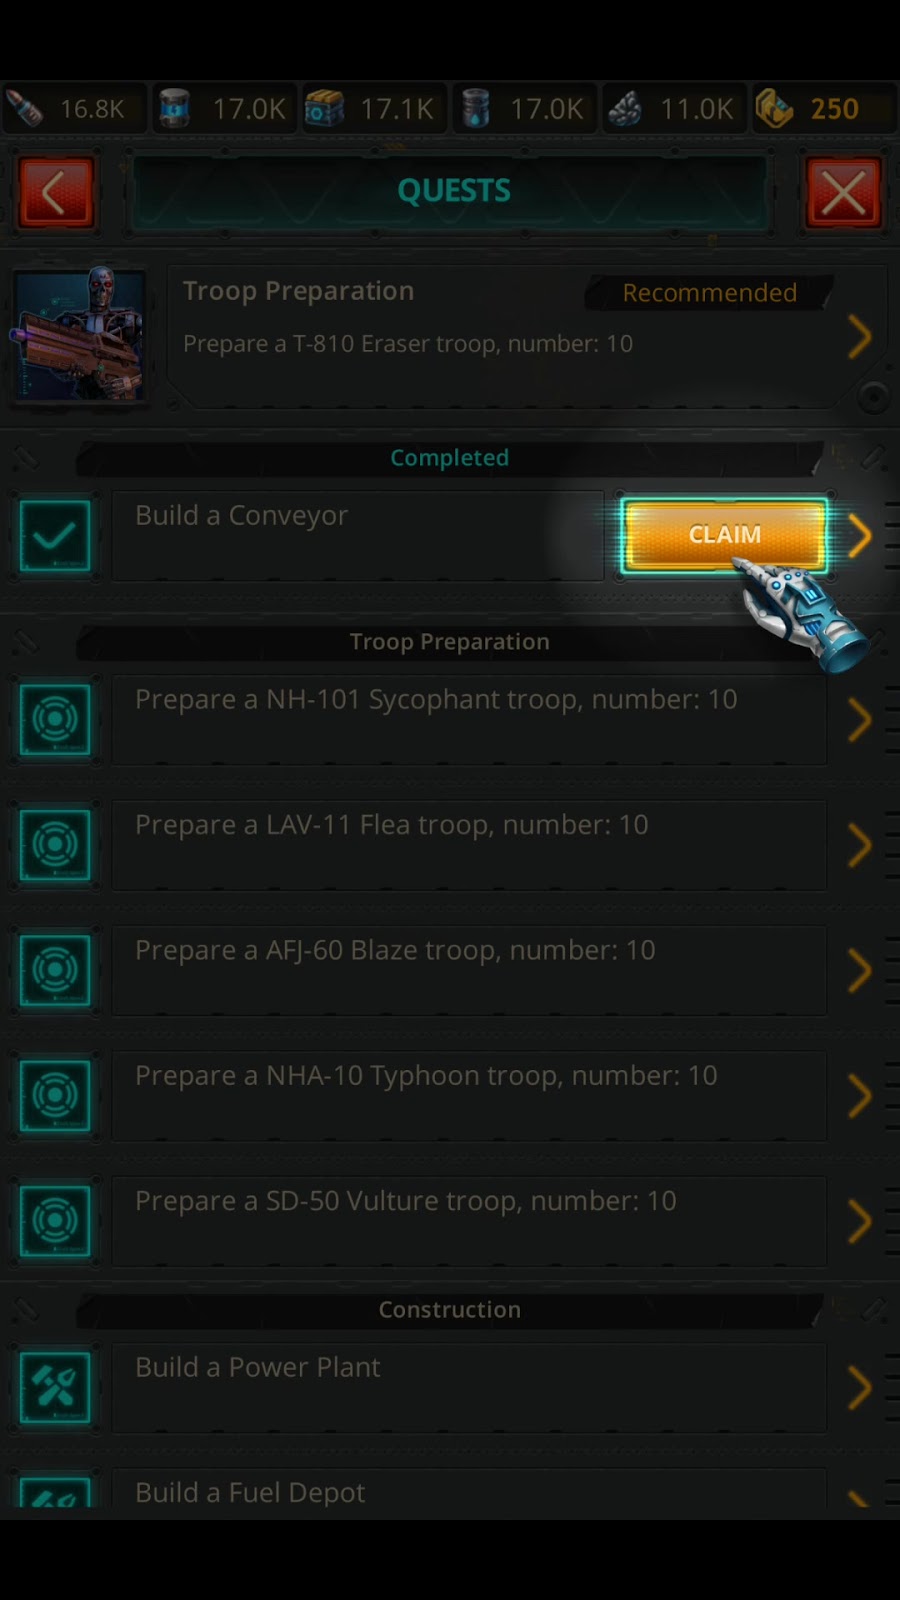Select the crate resource icon showing 17.1K
This screenshot has height=1600, width=900.
point(324,108)
